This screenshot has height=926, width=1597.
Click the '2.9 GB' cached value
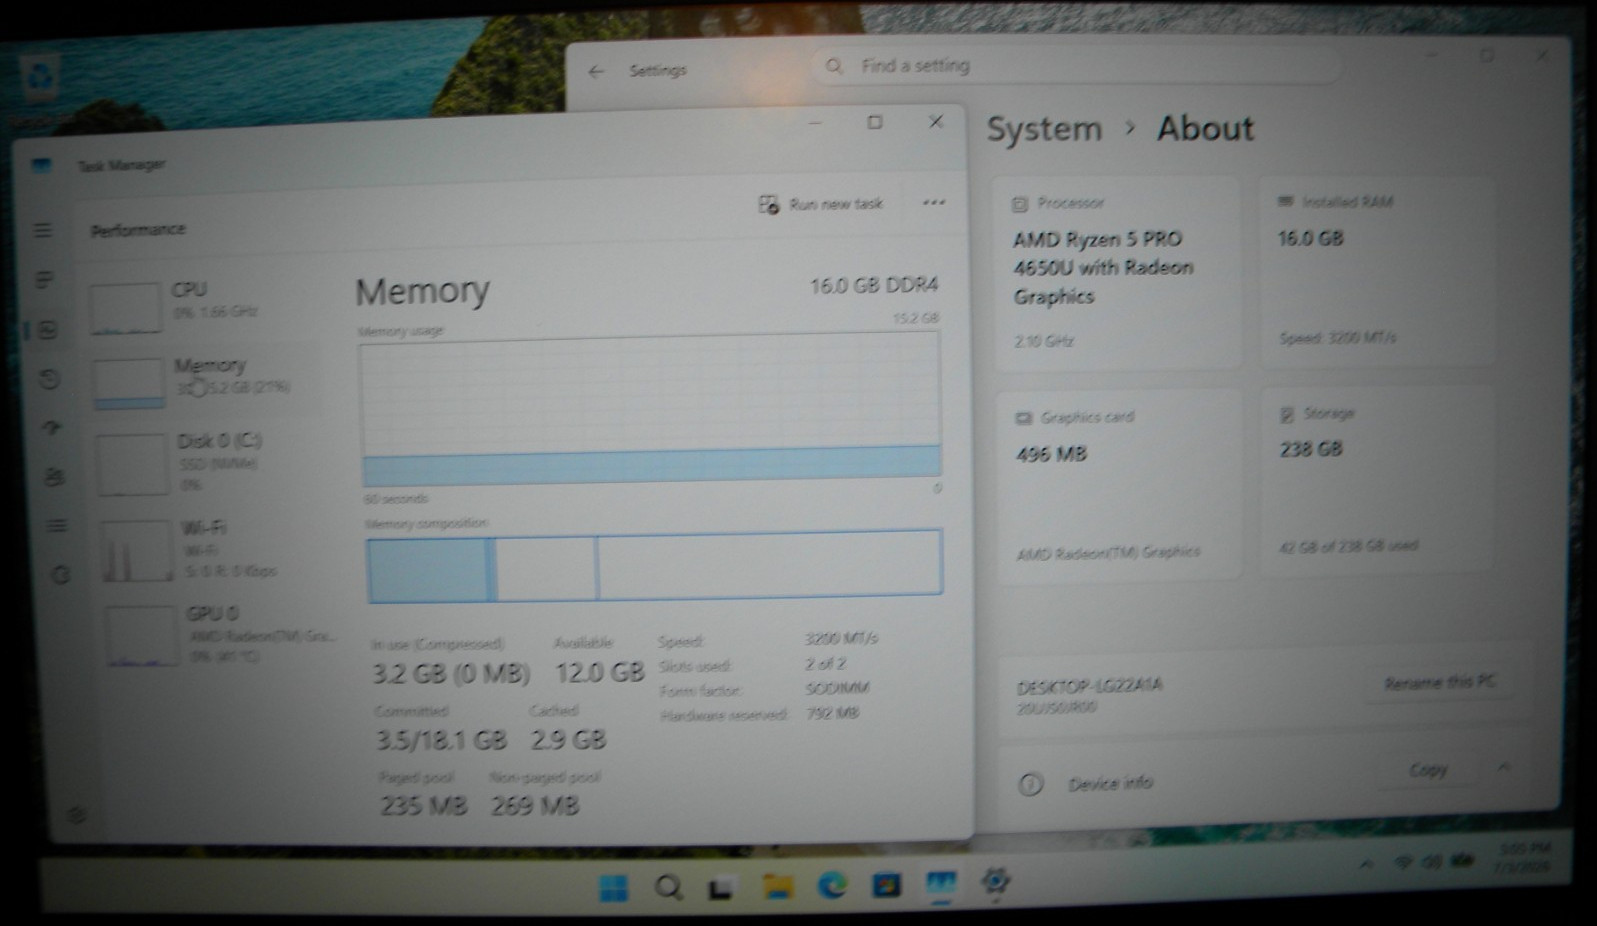tap(568, 739)
